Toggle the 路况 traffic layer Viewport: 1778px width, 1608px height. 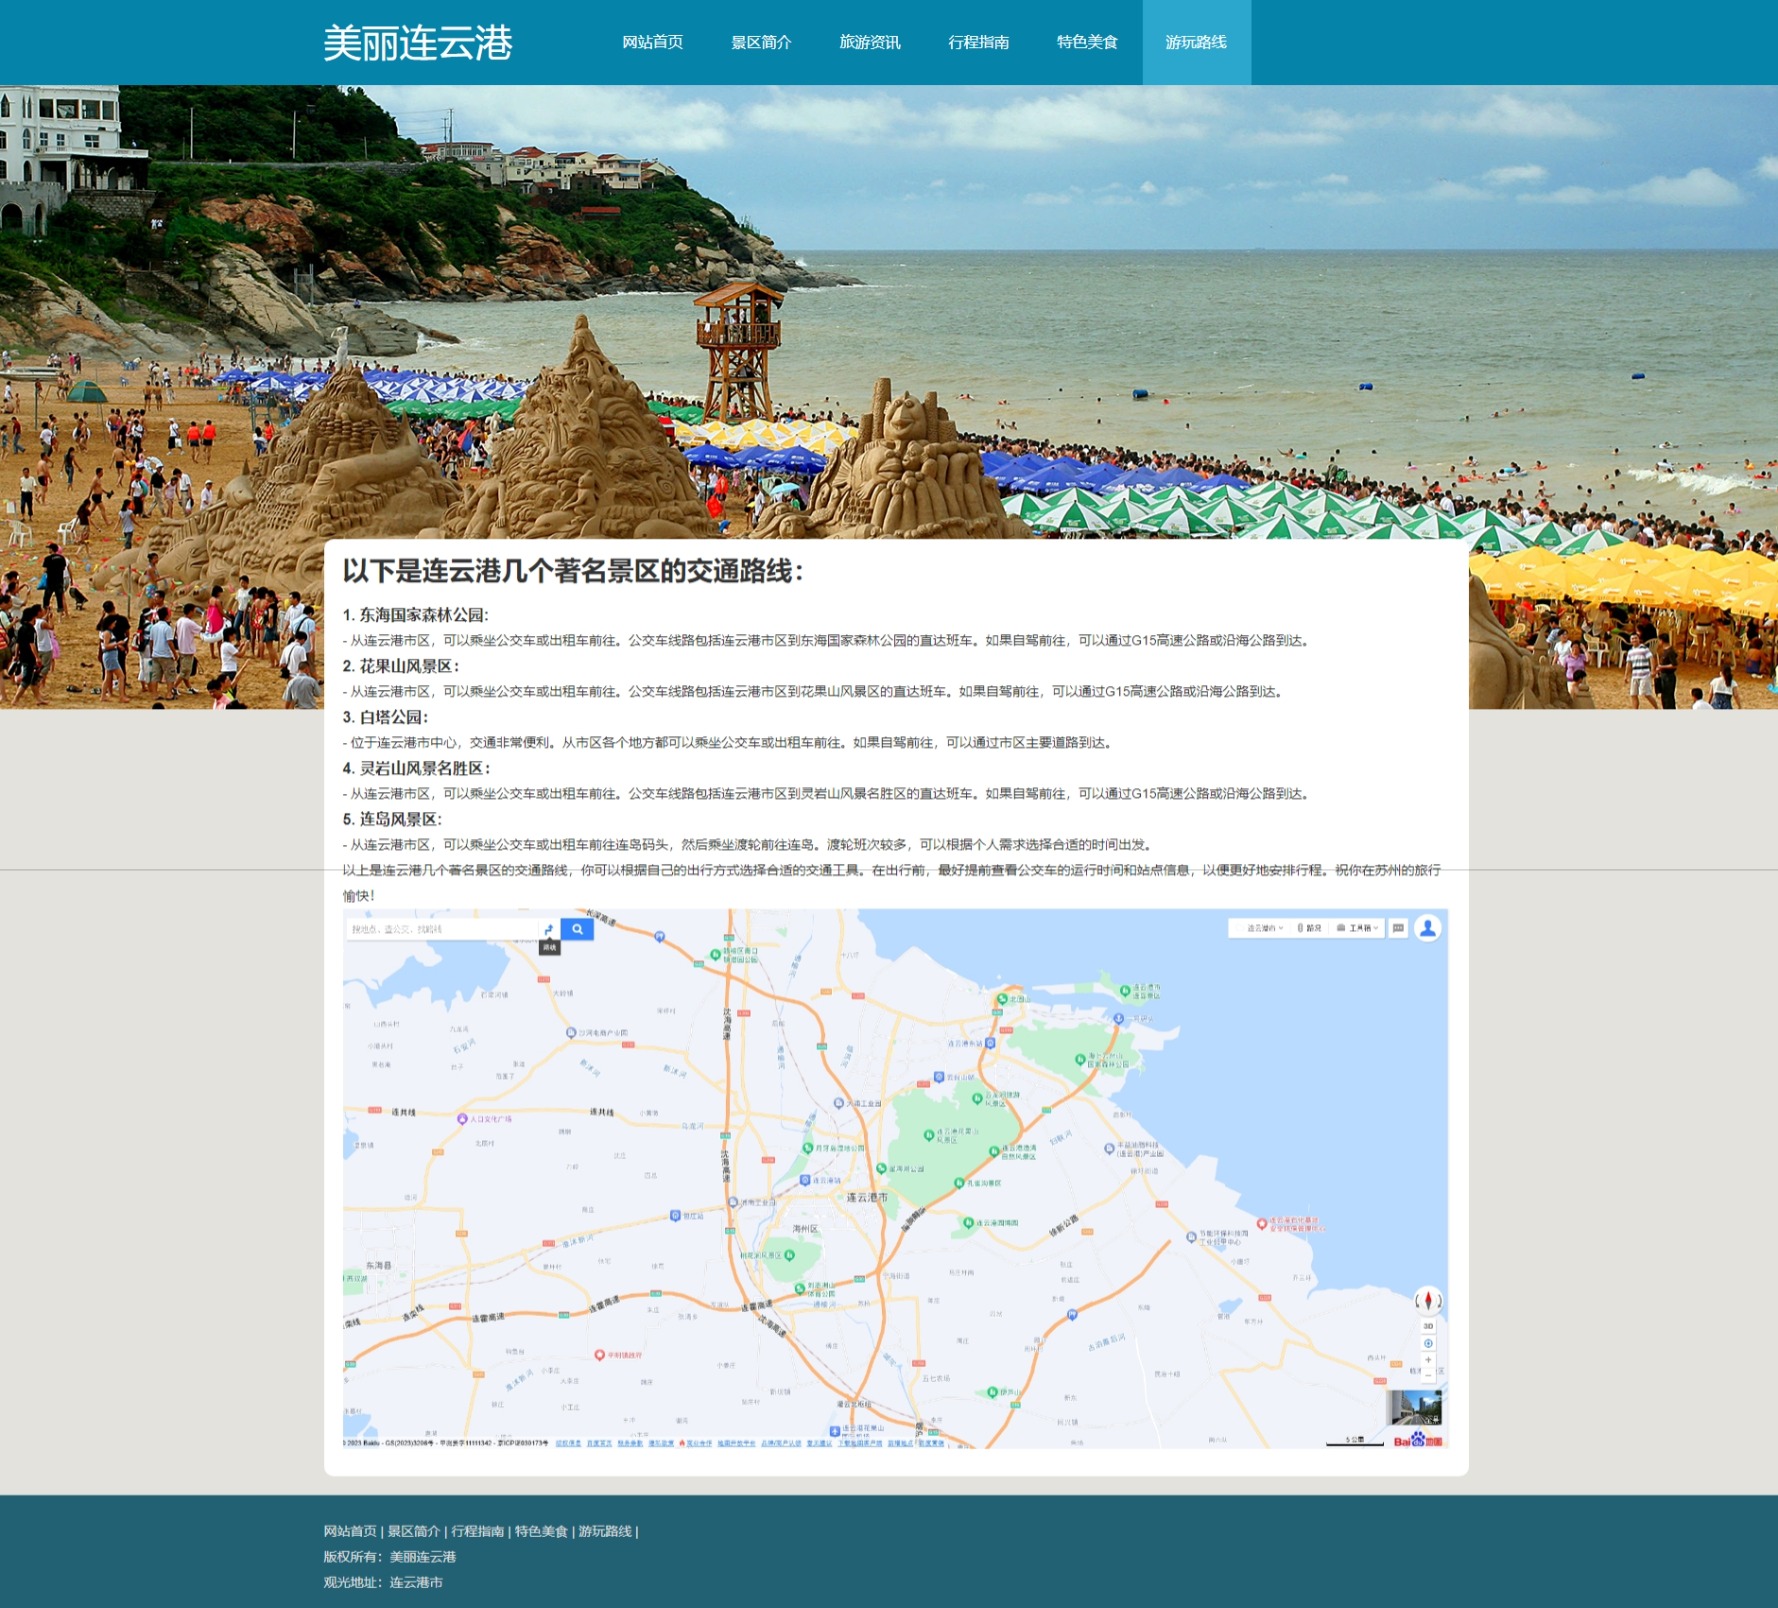pos(1310,928)
